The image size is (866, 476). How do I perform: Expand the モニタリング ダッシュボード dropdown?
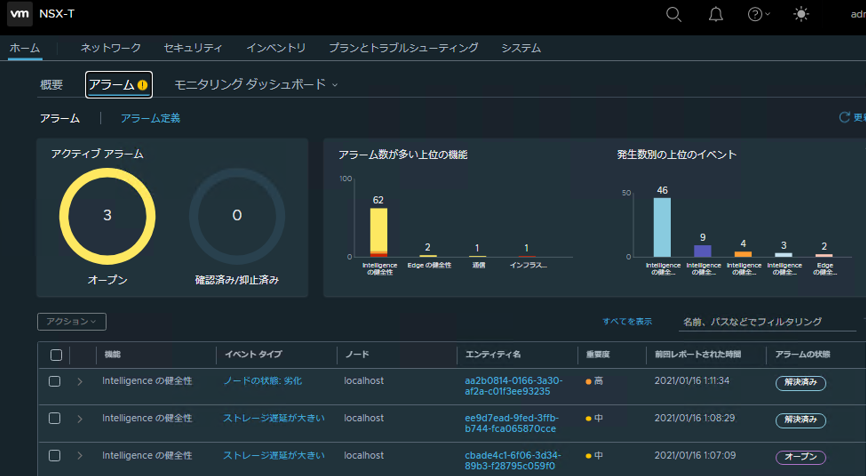(x=256, y=84)
